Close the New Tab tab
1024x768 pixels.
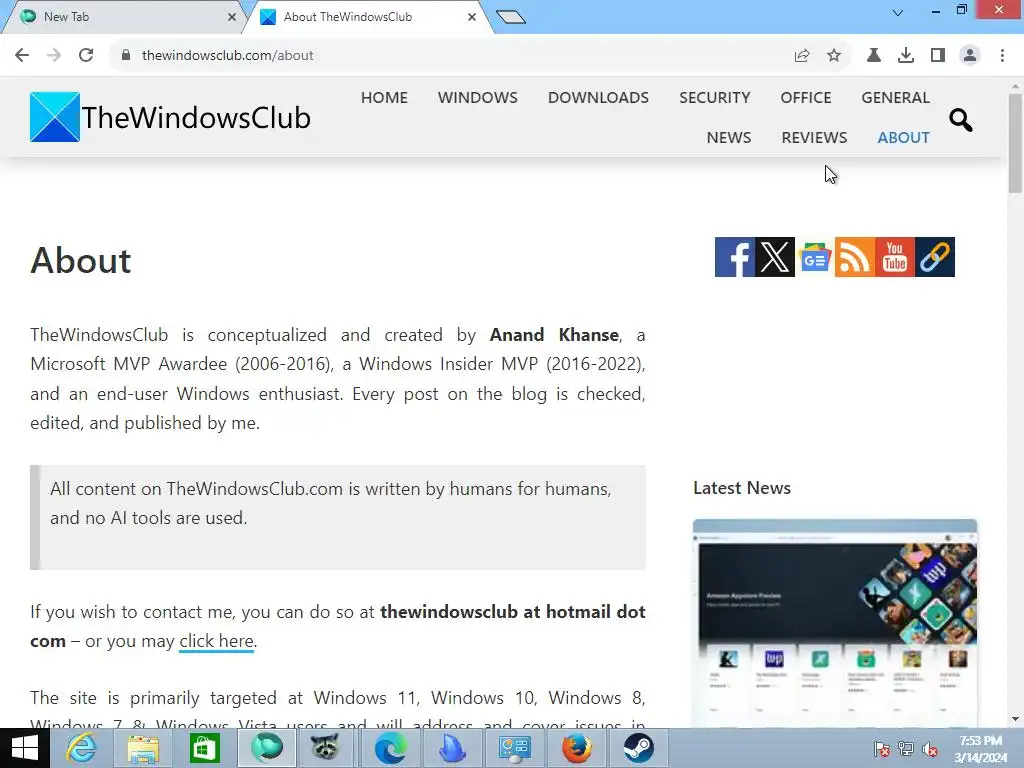click(x=231, y=17)
